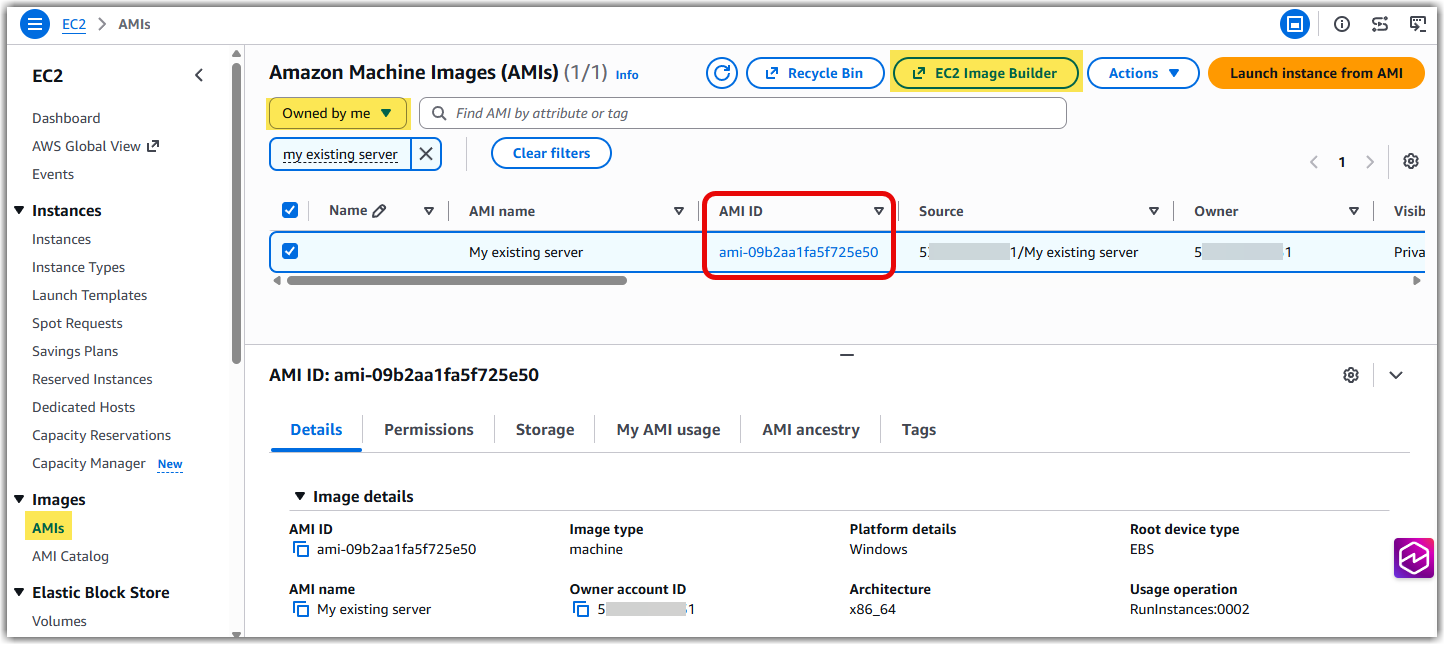Go to Instances in sidebar
1445x645 pixels.
tap(61, 239)
